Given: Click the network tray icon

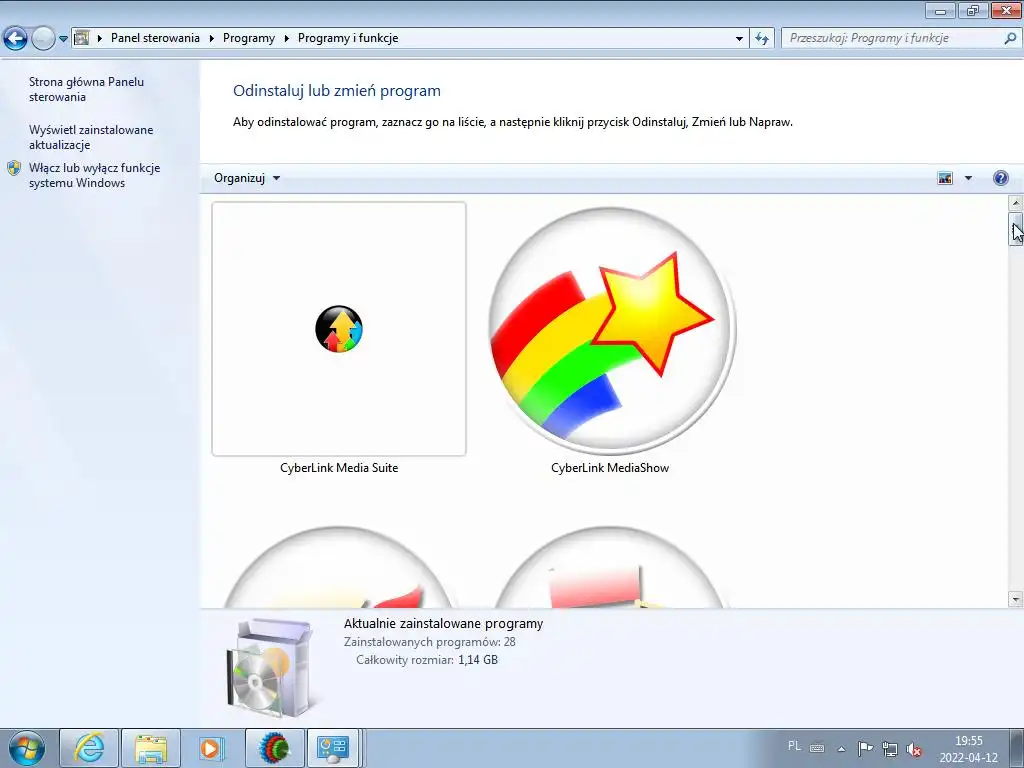Looking at the screenshot, I should pyautogui.click(x=889, y=748).
